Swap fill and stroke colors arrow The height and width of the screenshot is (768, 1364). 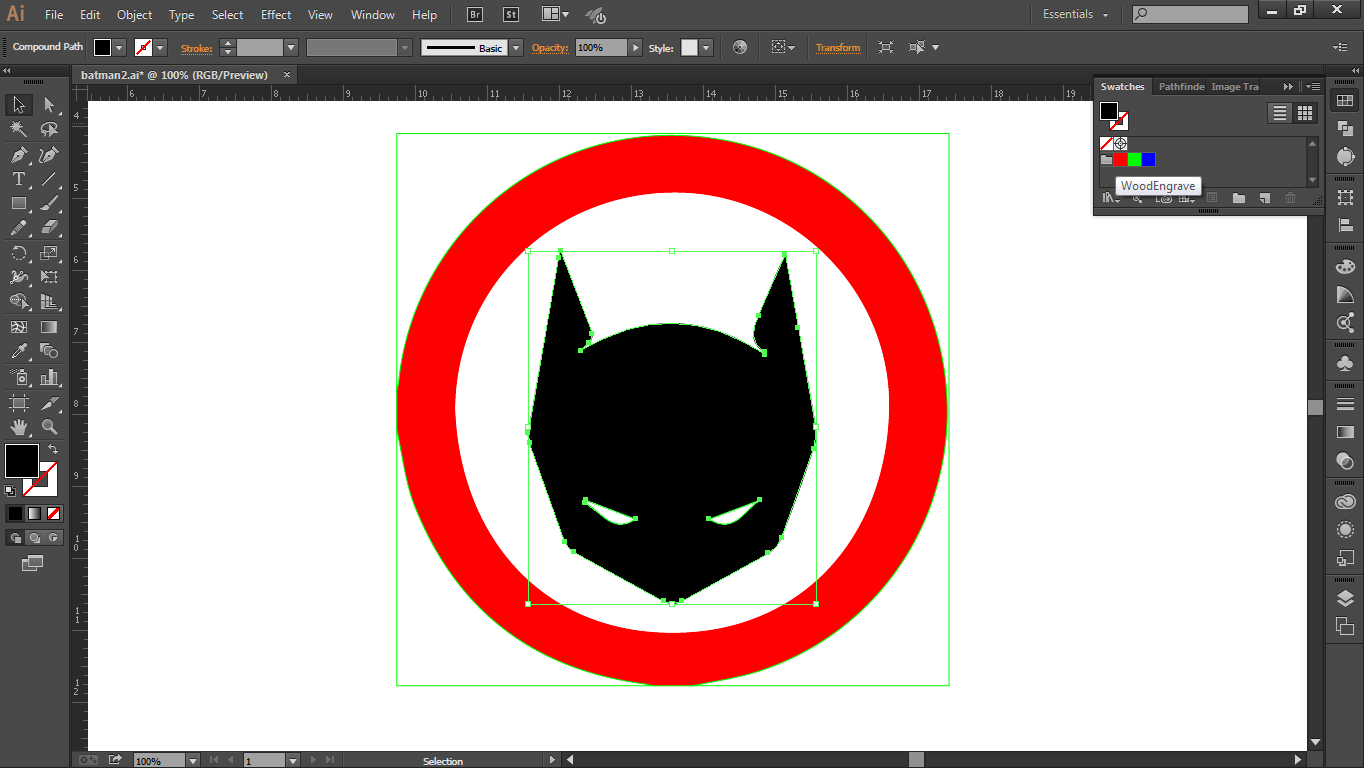[x=53, y=449]
